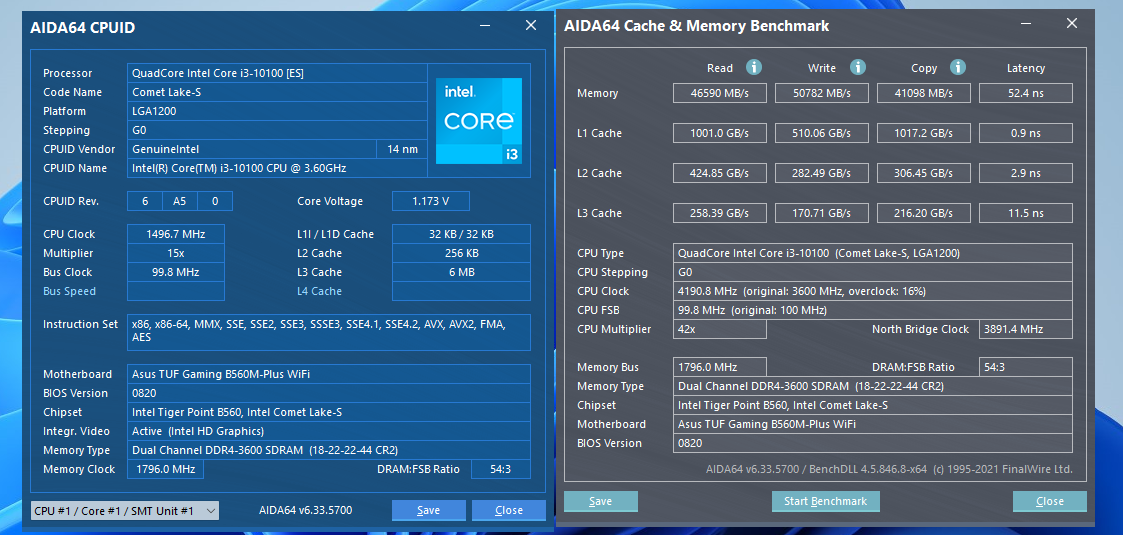Click the Memory Bus value 1796.0 MHz in Benchmark

[x=720, y=367]
